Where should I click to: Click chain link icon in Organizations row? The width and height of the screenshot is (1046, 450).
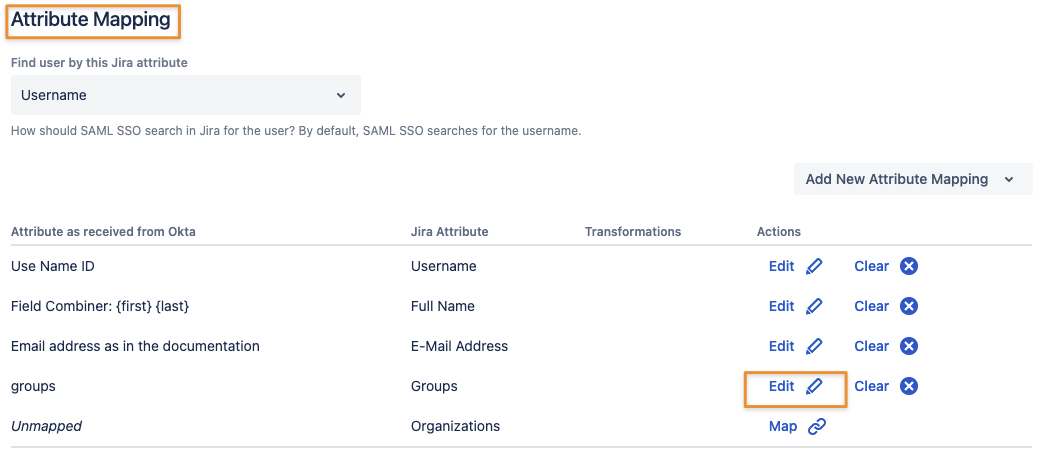click(817, 426)
